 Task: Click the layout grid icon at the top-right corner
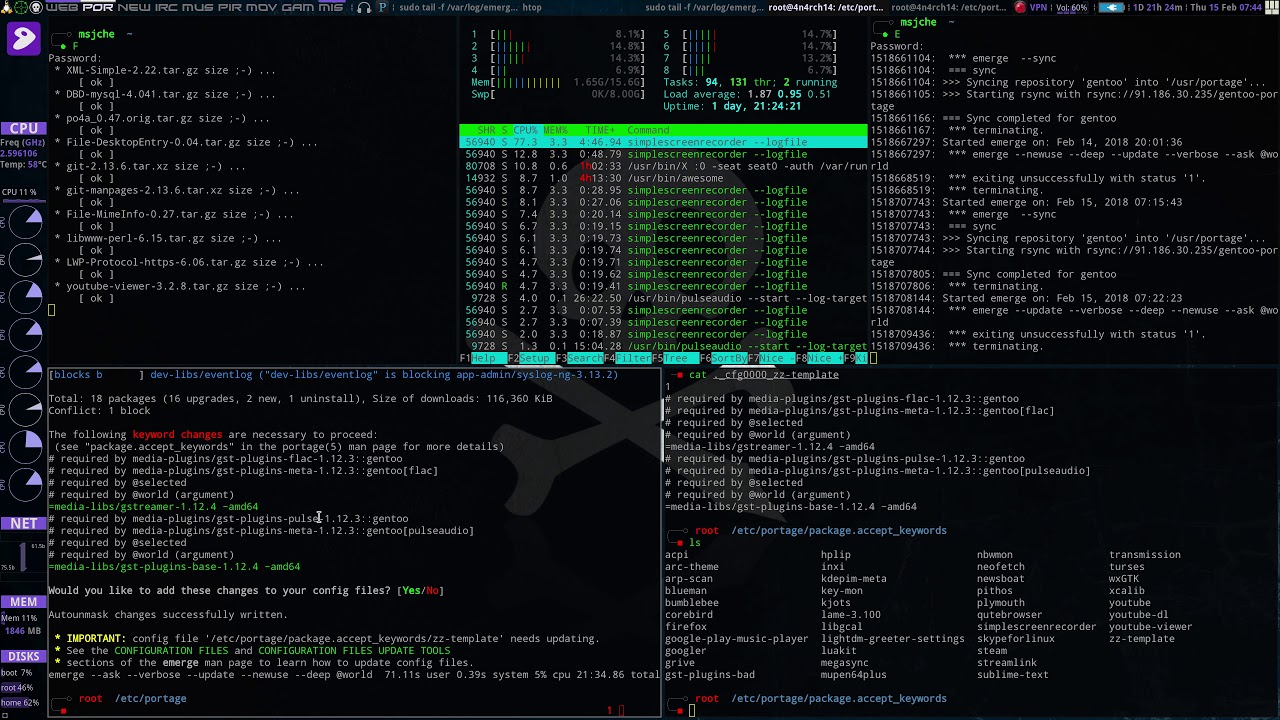click(x=1272, y=7)
